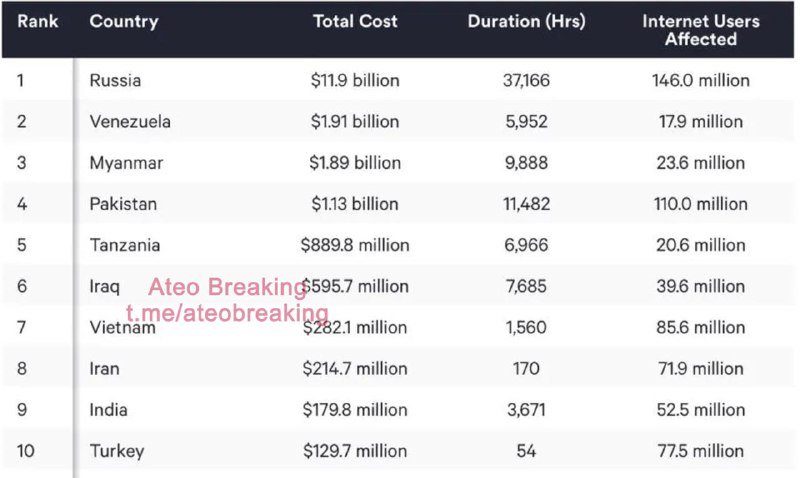This screenshot has width=800, height=478.
Task: Click the Rank column header
Action: [38, 21]
